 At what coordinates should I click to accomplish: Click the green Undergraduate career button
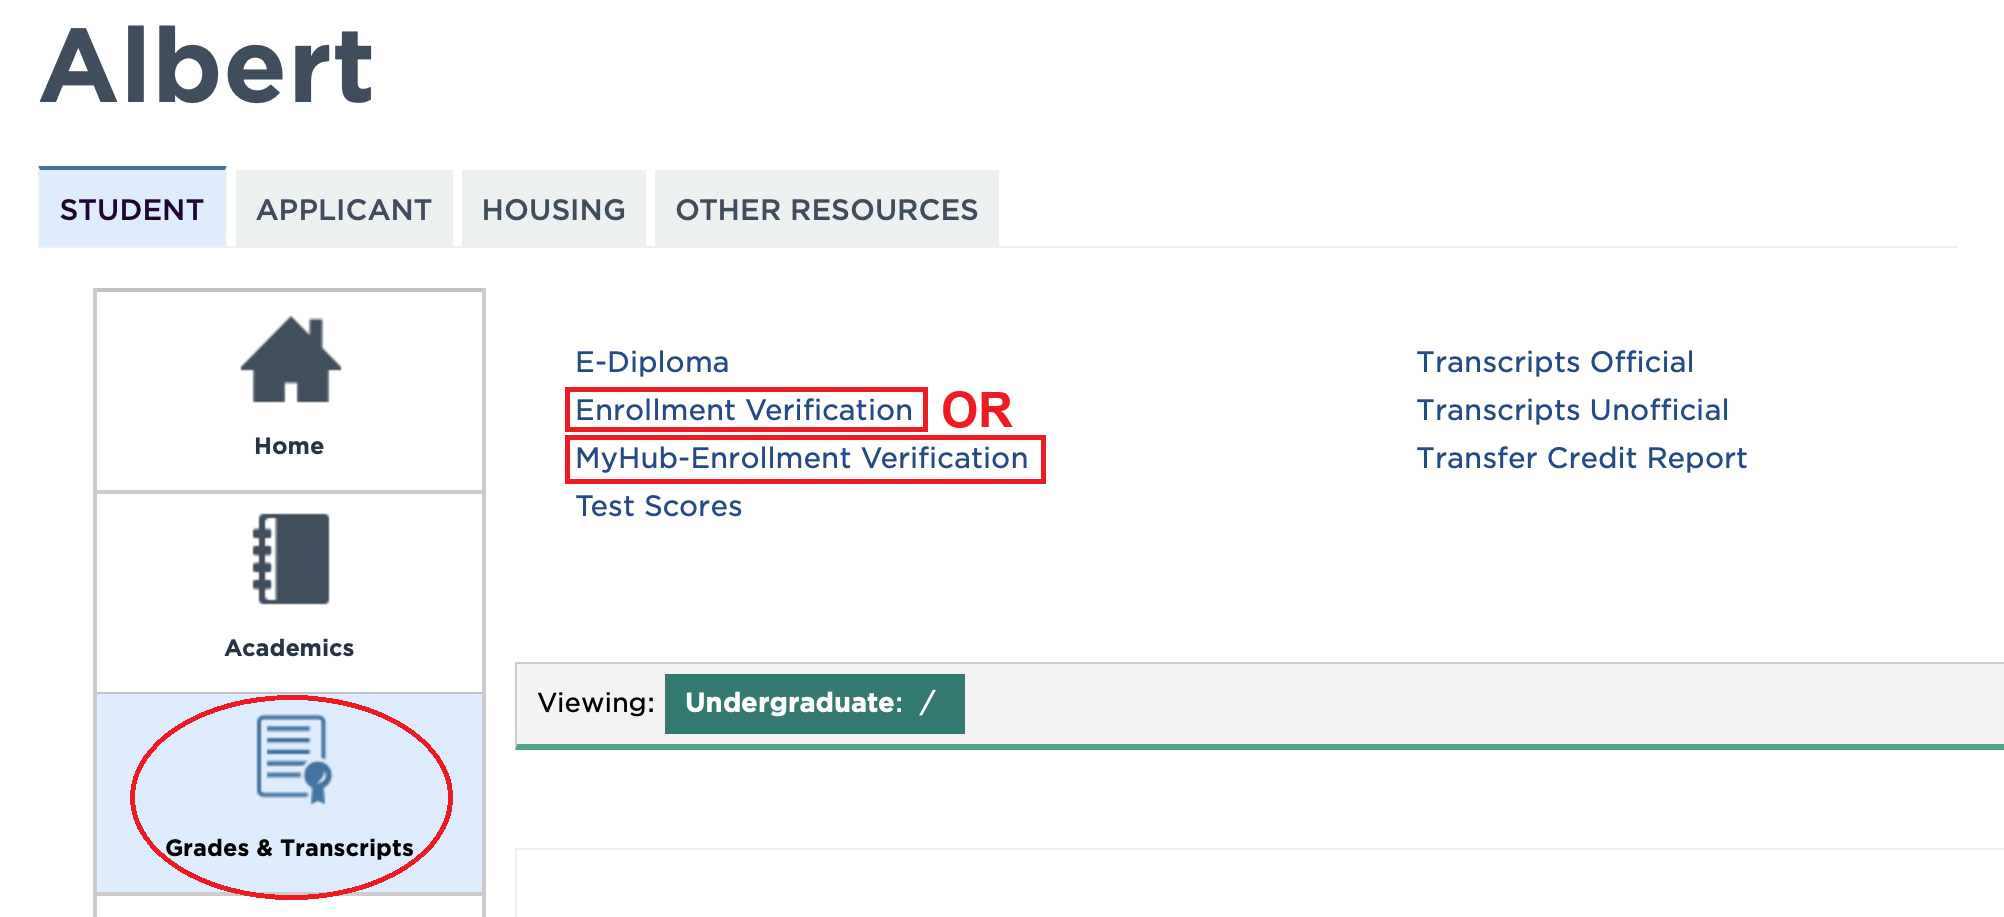coord(814,703)
